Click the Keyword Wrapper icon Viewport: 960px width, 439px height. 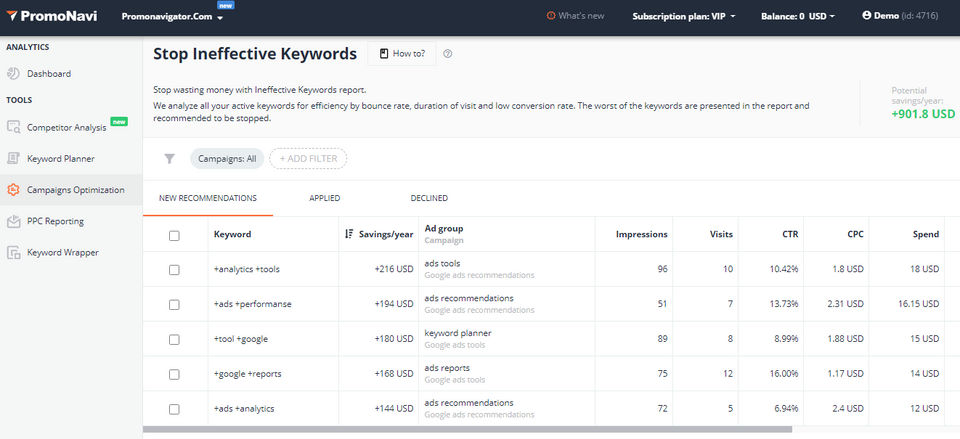[14, 253]
